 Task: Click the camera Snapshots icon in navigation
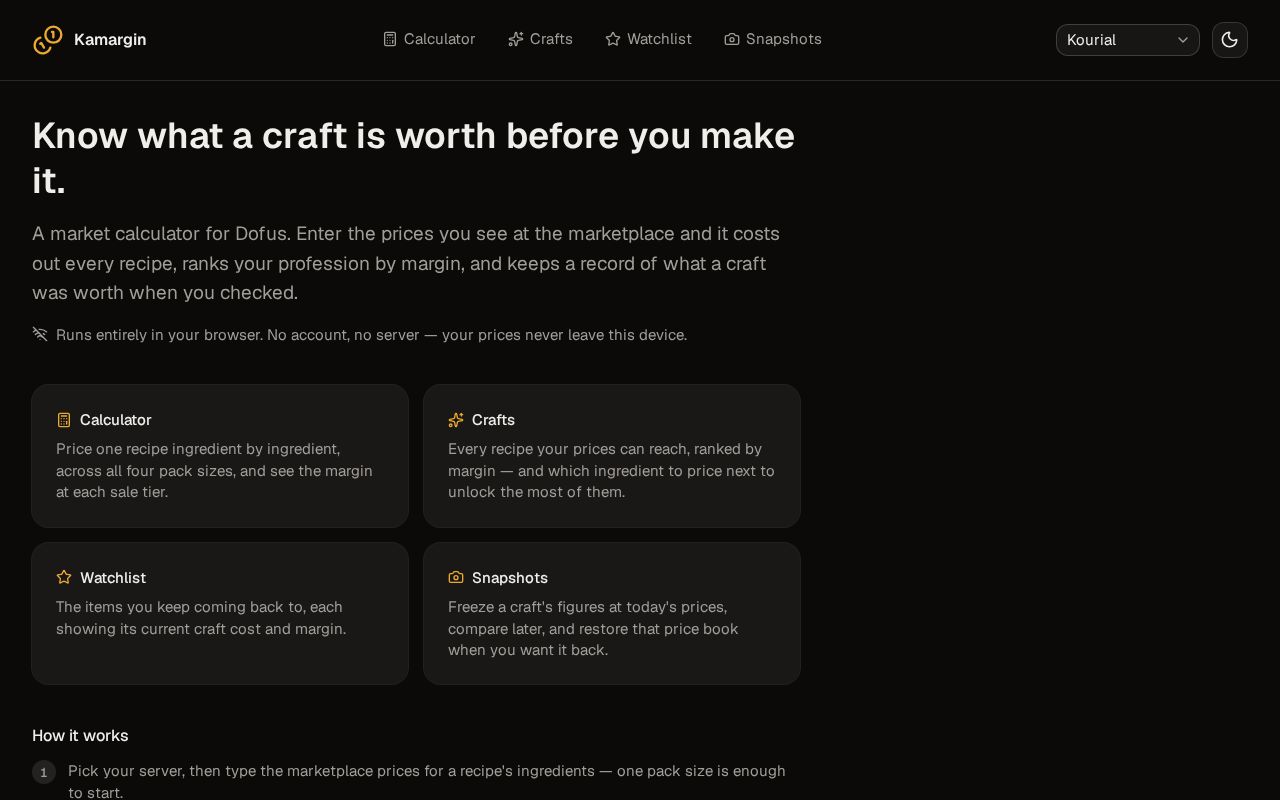point(732,39)
